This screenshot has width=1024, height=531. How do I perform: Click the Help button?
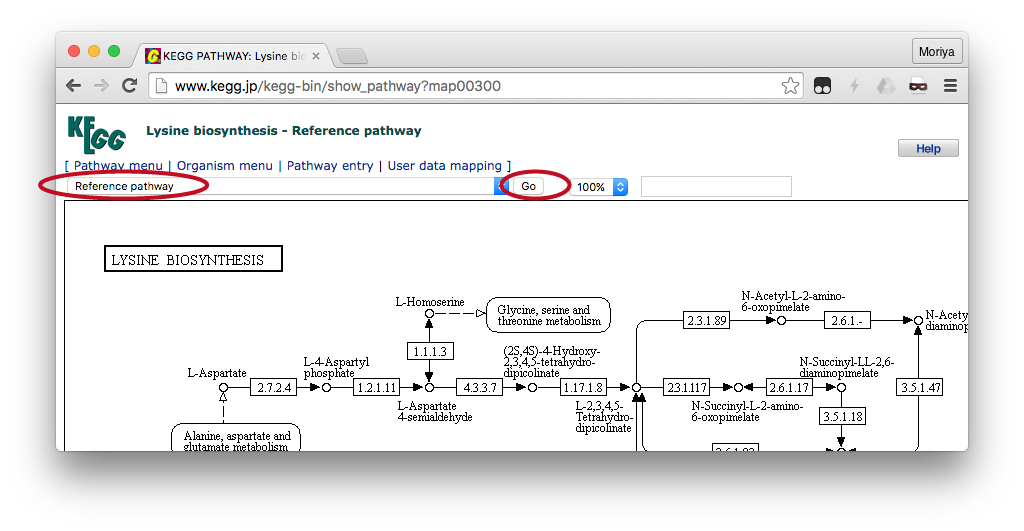point(928,148)
